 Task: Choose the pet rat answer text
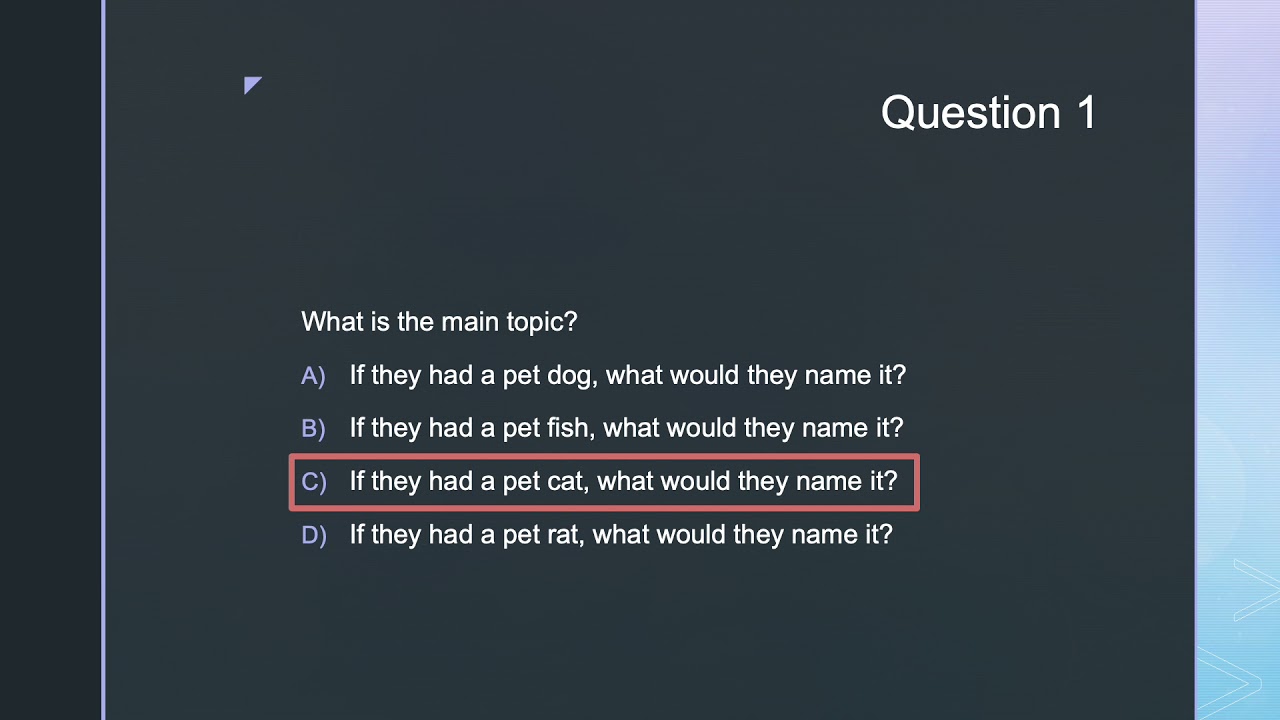tap(620, 535)
